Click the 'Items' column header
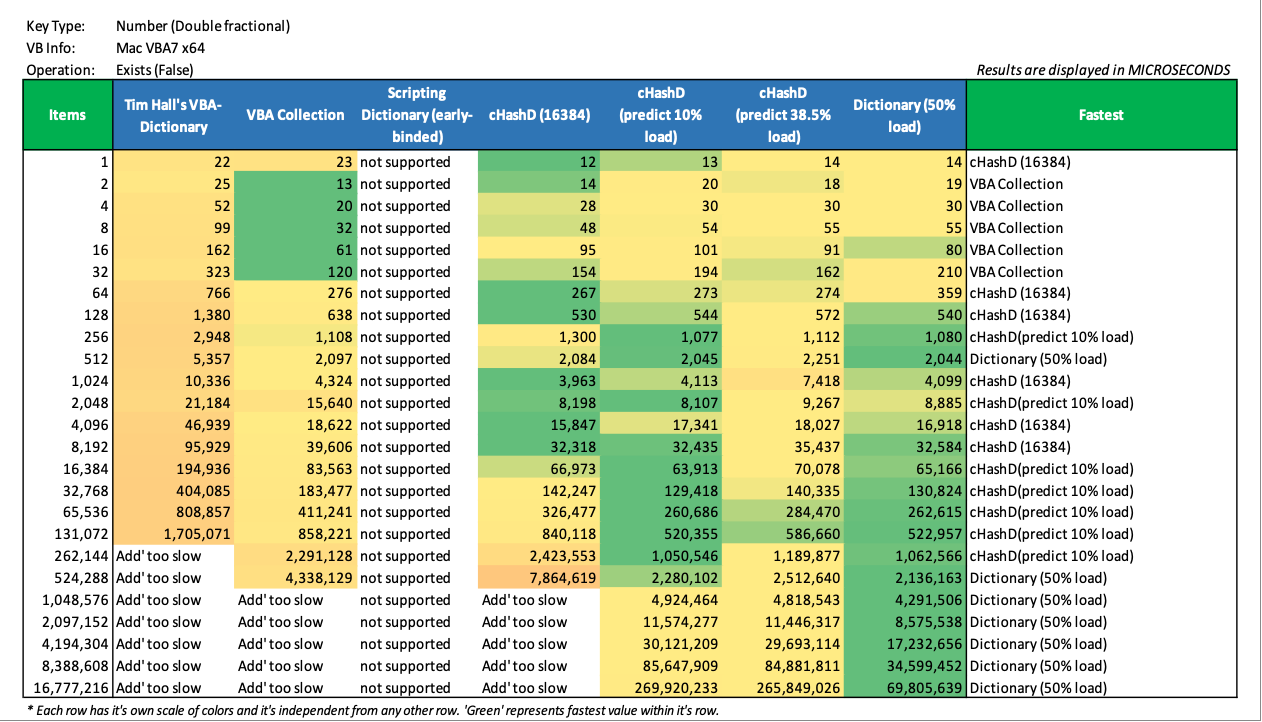The height and width of the screenshot is (722, 1262). tap(68, 115)
